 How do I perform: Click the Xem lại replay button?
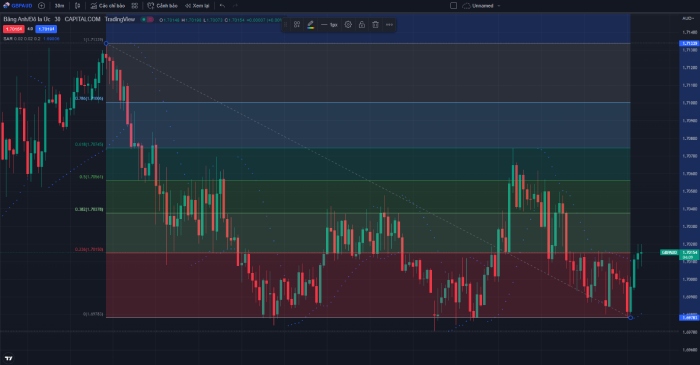pyautogui.click(x=197, y=6)
